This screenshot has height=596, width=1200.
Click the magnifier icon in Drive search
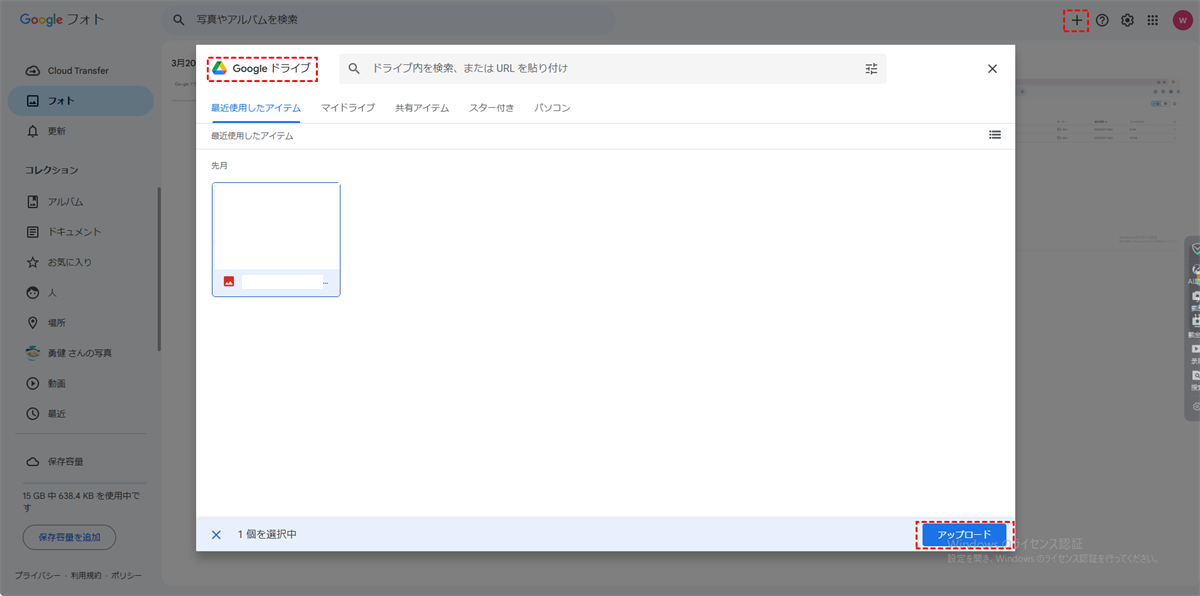(x=354, y=69)
